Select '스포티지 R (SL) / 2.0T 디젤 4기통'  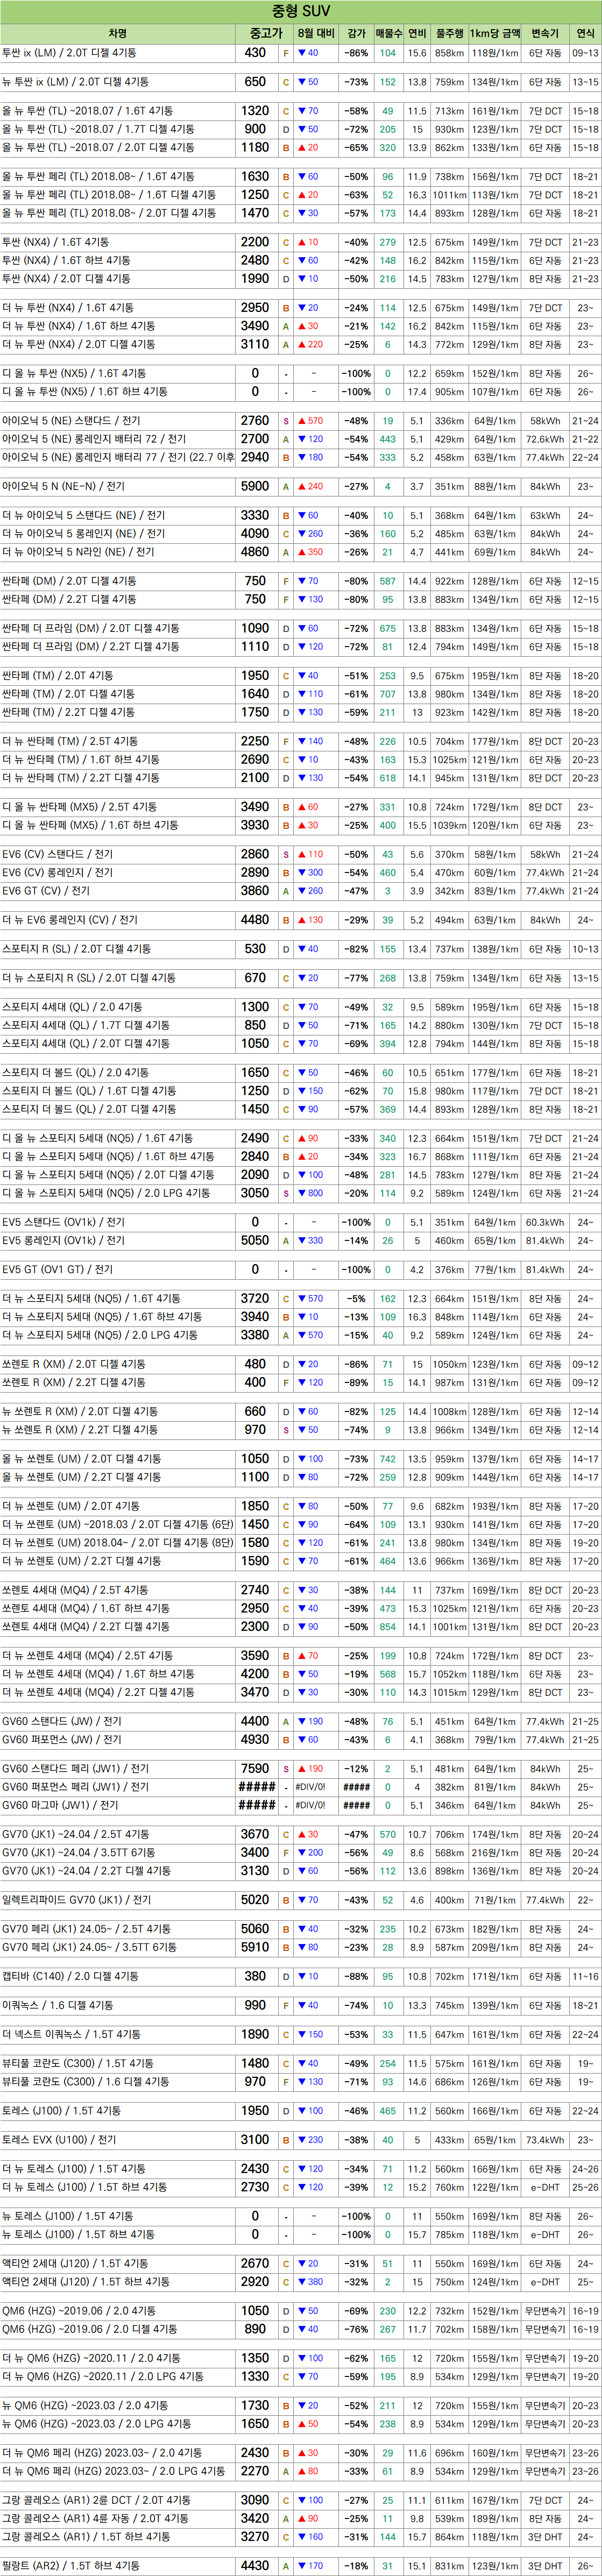pyautogui.click(x=76, y=949)
